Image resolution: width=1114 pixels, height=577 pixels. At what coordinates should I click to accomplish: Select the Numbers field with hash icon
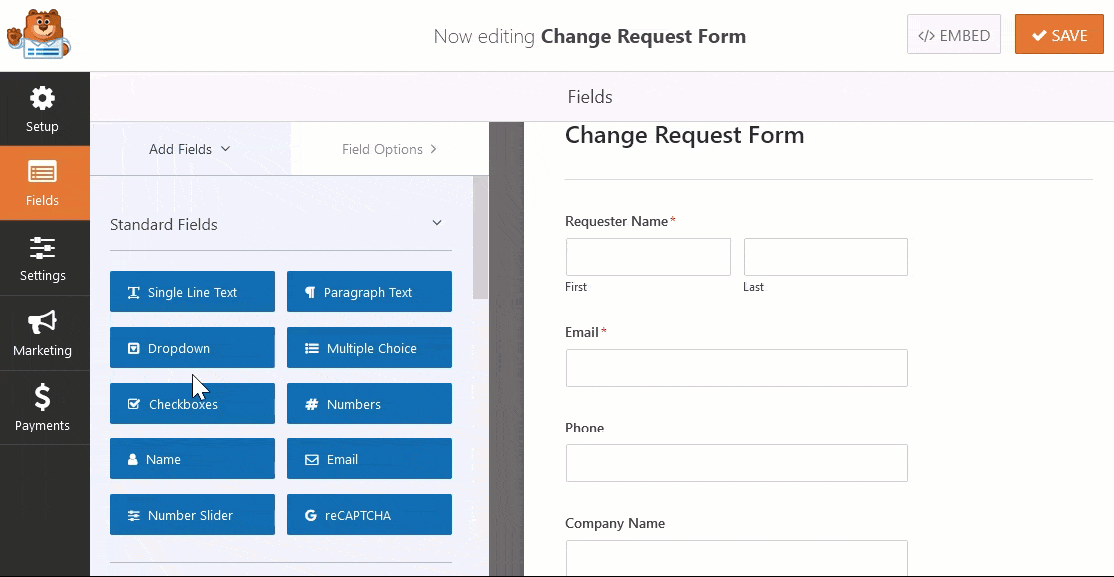coord(369,403)
